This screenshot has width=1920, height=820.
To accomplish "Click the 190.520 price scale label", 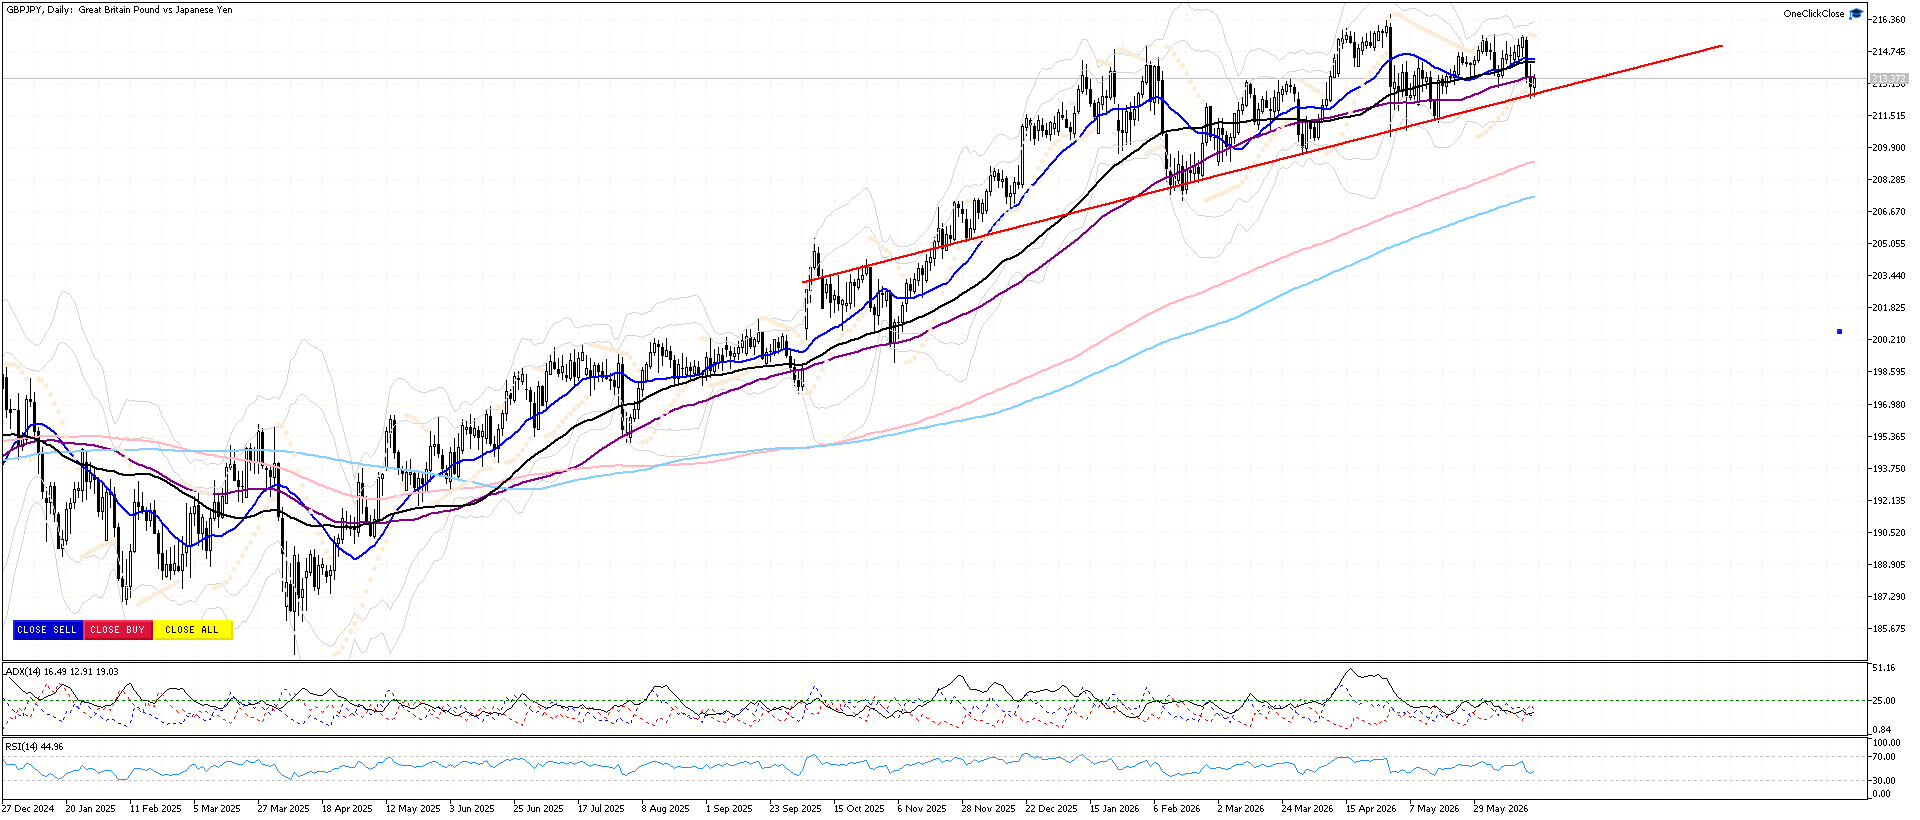I will pyautogui.click(x=1888, y=533).
